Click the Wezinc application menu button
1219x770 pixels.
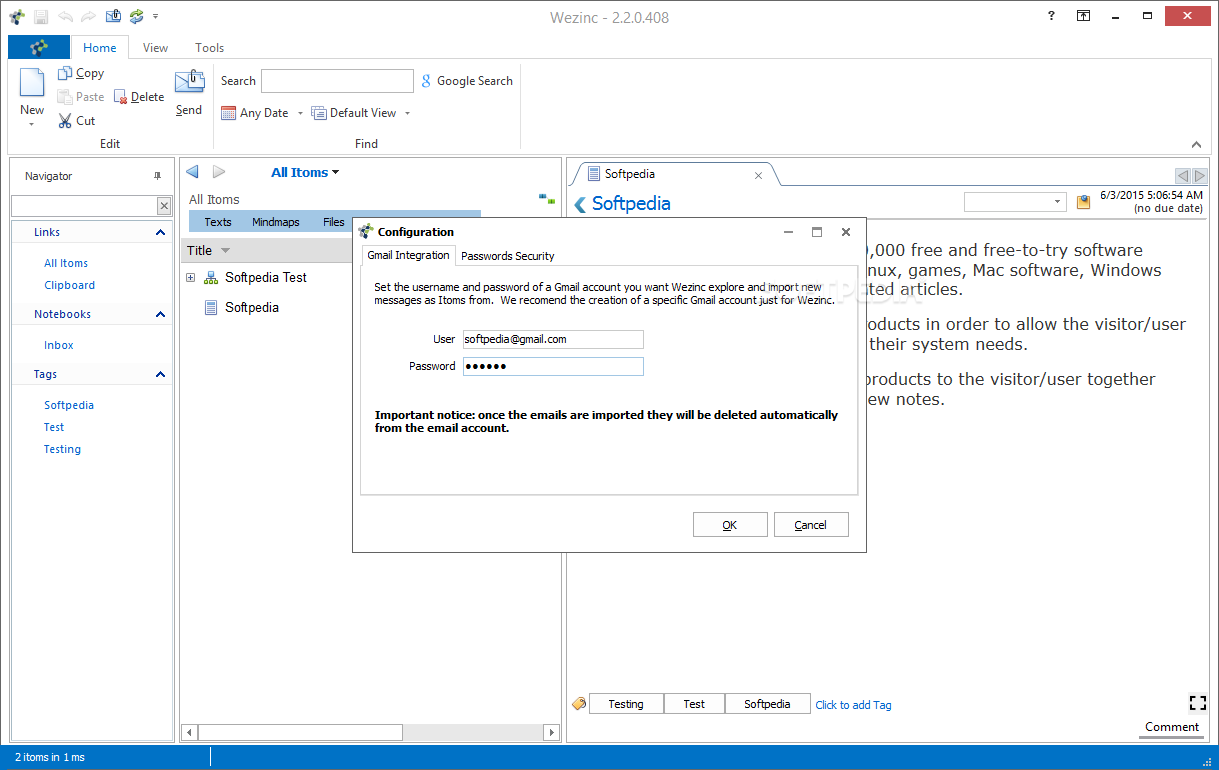point(39,47)
